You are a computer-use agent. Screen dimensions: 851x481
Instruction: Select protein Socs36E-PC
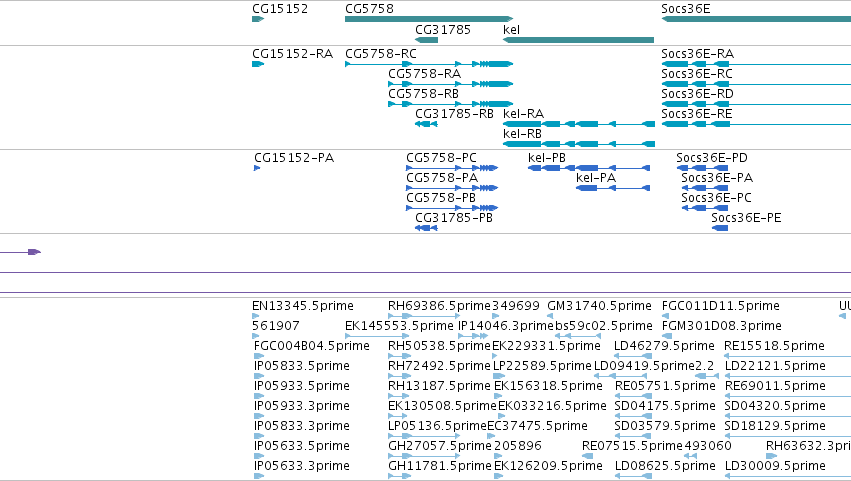[x=716, y=198]
